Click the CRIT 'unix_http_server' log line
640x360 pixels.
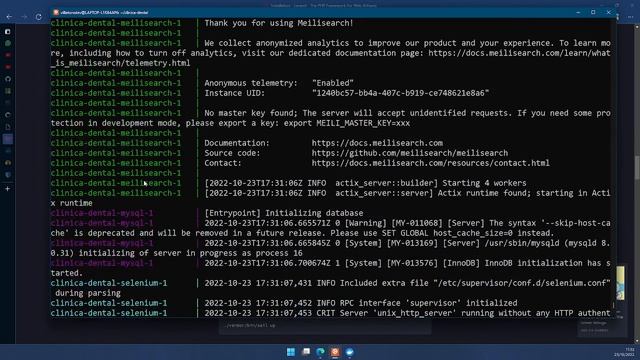coord(407,313)
